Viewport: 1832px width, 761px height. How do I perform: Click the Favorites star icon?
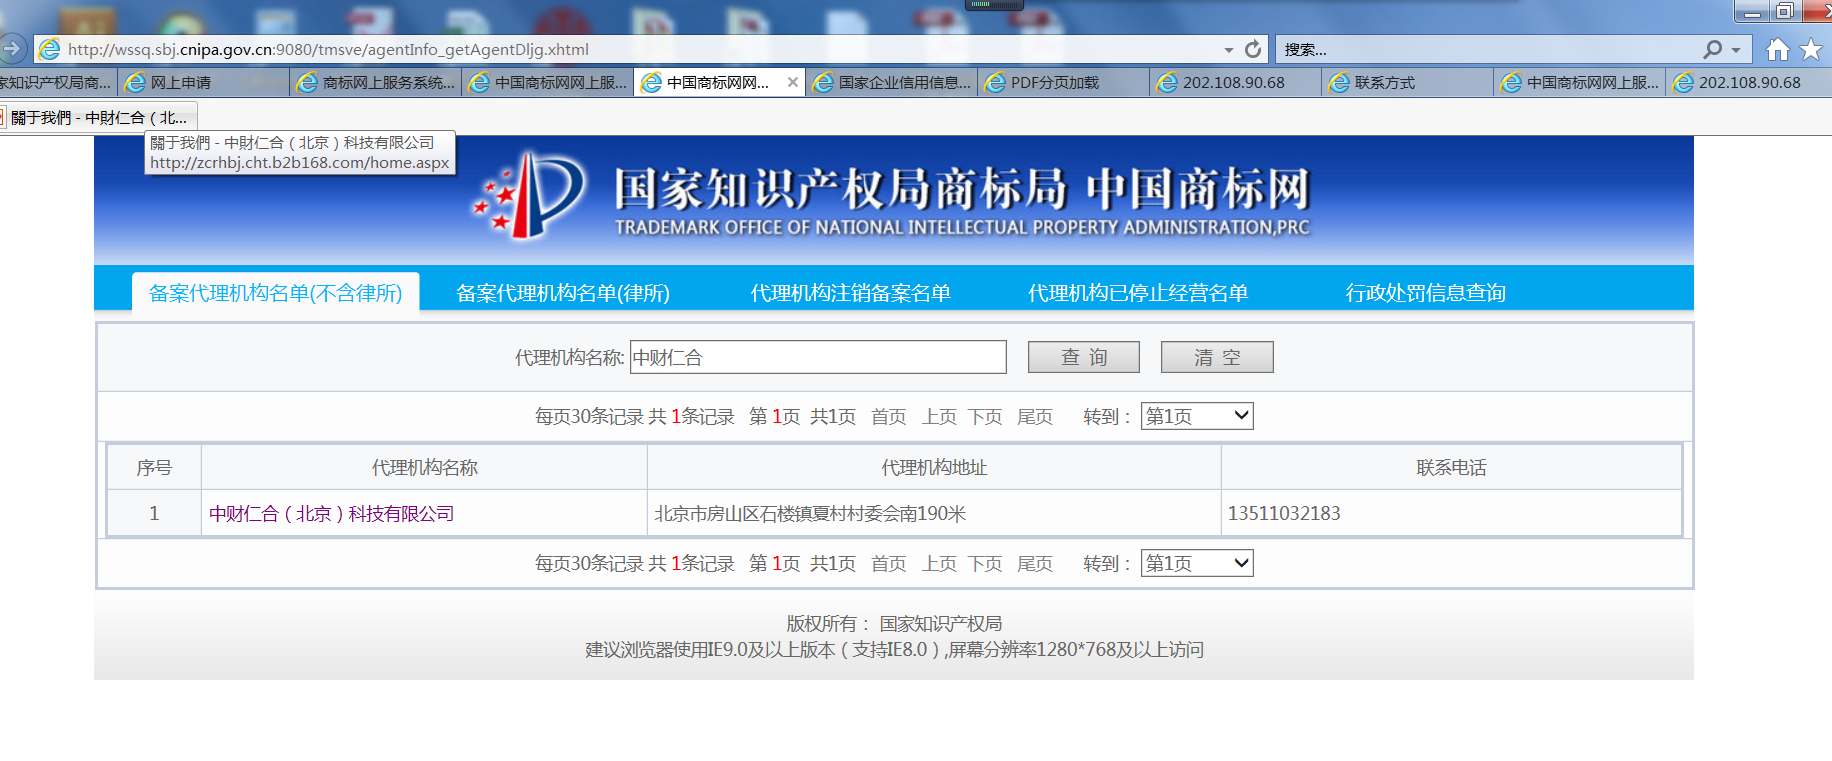(1811, 49)
